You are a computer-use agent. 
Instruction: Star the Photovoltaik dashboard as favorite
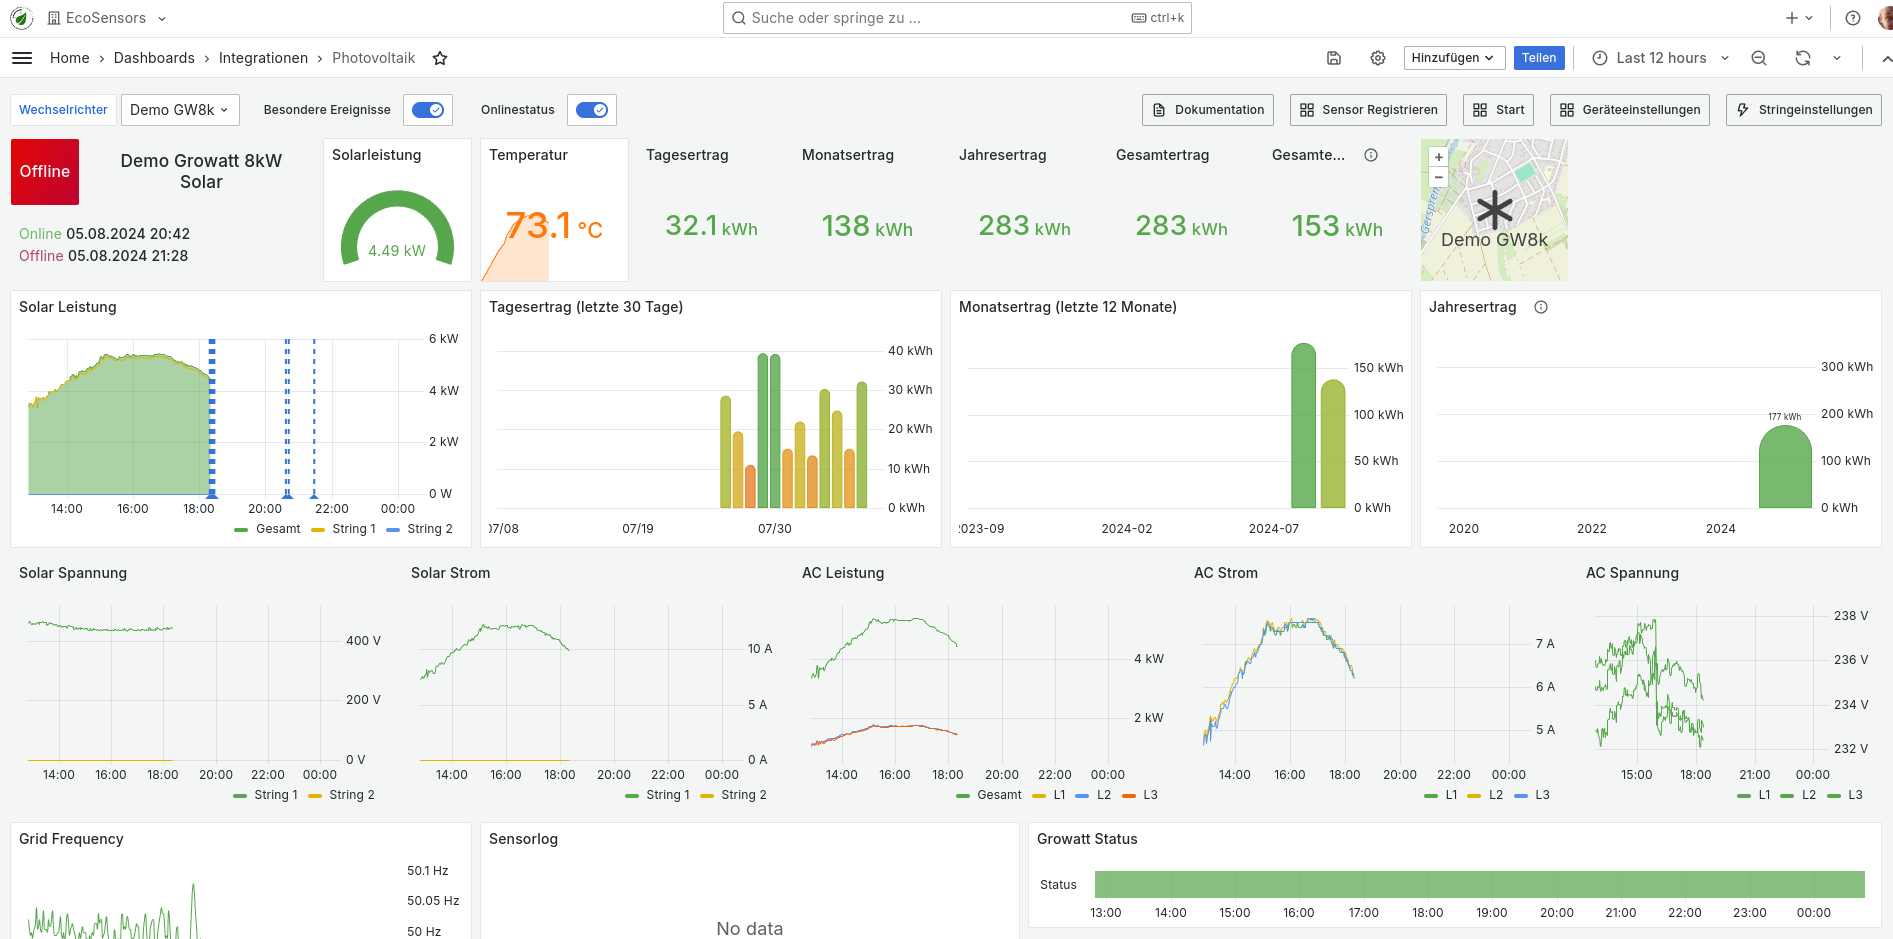tap(440, 58)
